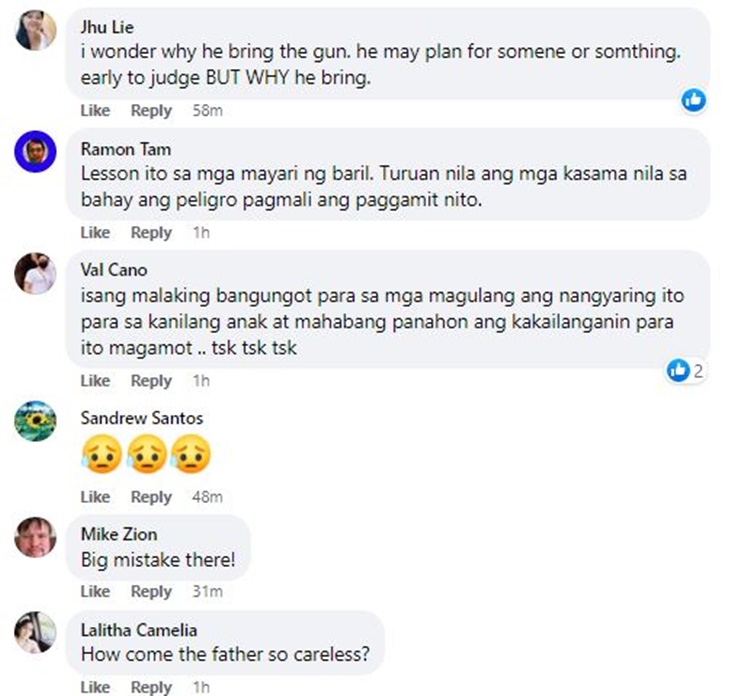
Task: Open the 31m timestamp on Mike Zion's comment
Action: click(207, 592)
